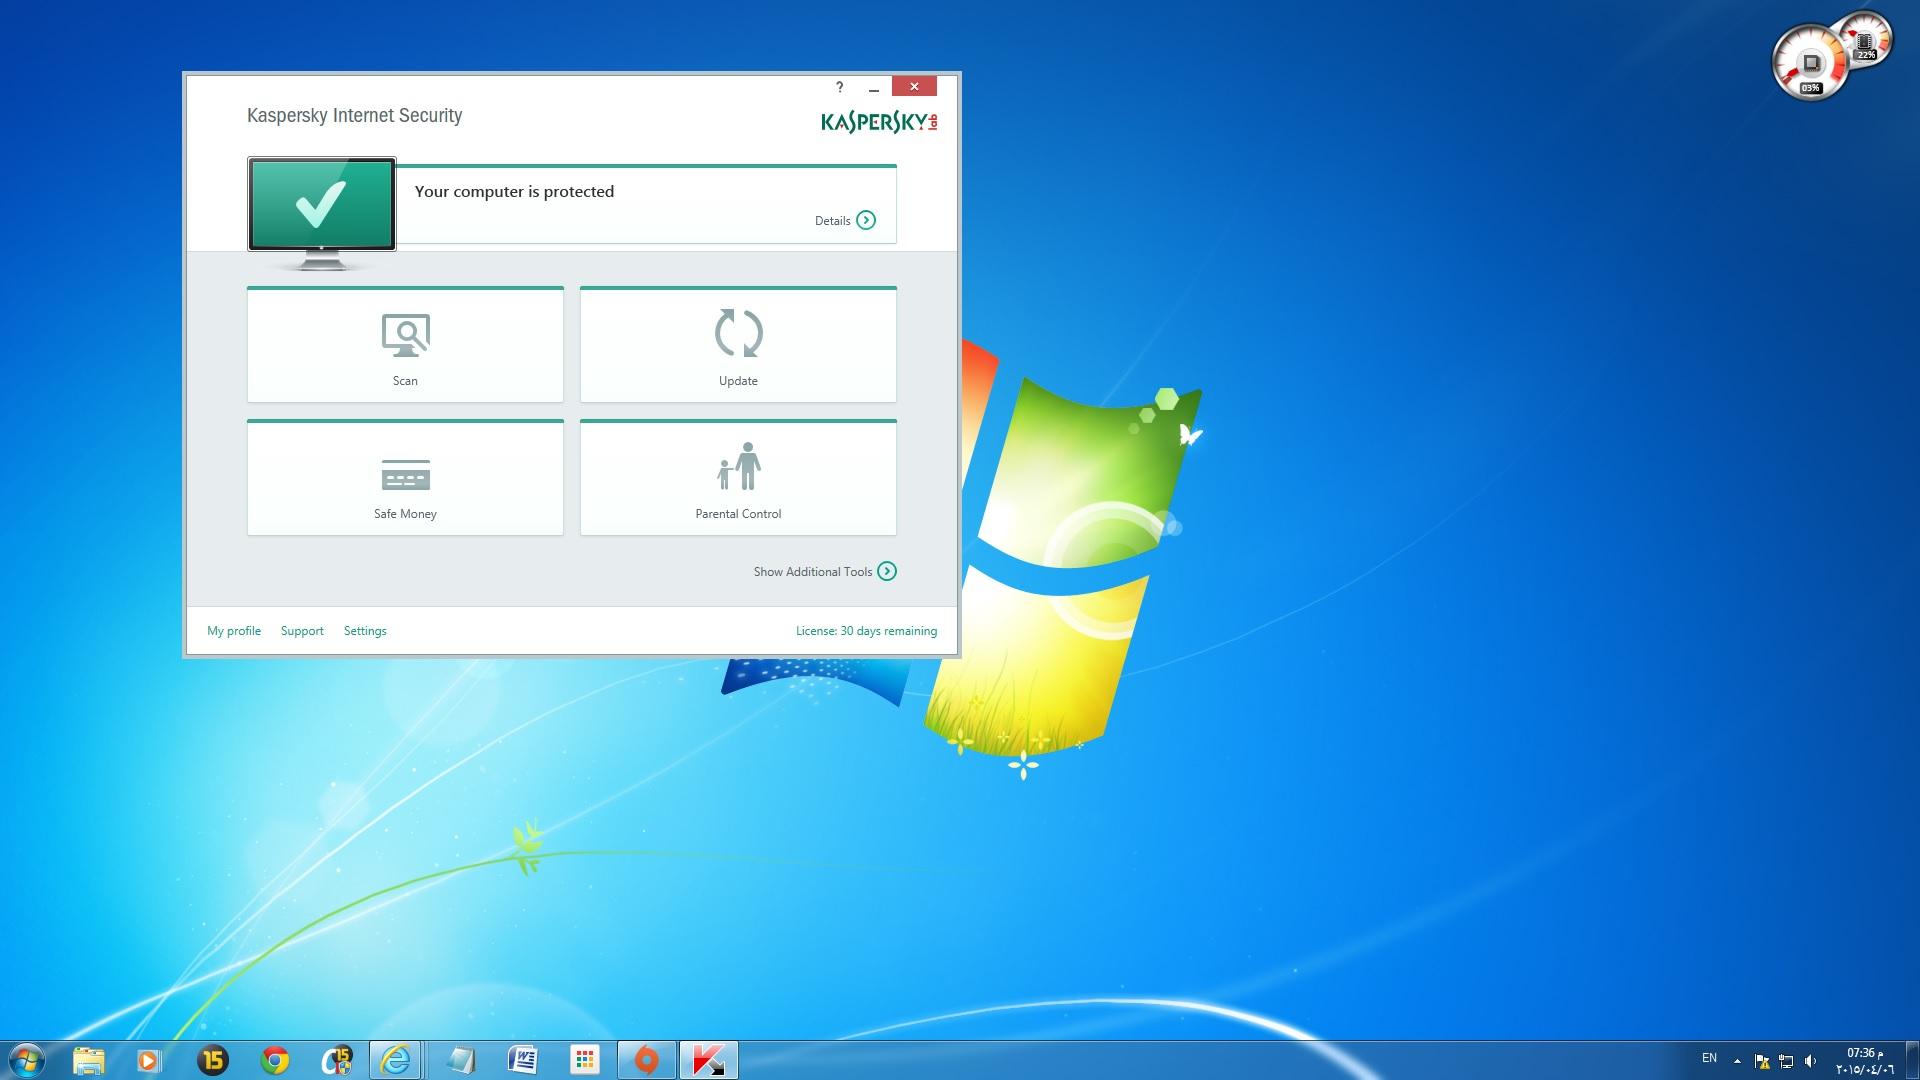
Task: Switch to Internet Explorer in taskbar
Action: point(396,1060)
